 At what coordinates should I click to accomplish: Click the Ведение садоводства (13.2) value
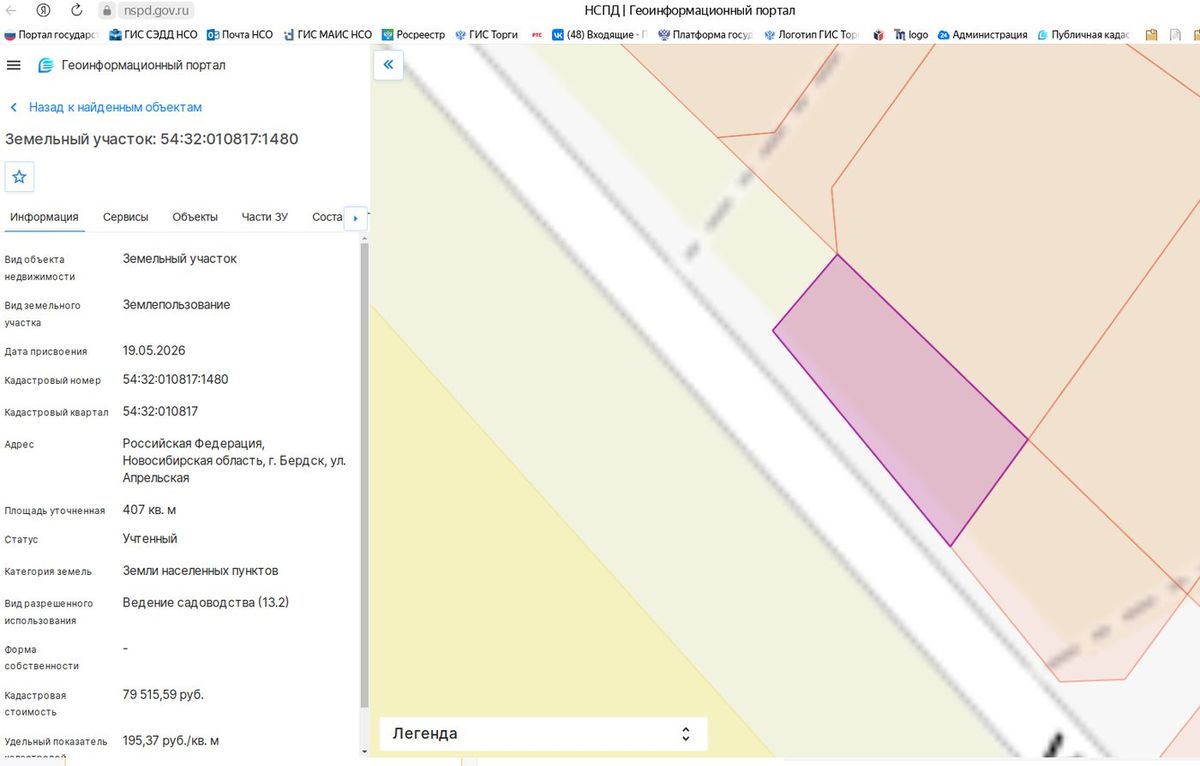(x=206, y=603)
